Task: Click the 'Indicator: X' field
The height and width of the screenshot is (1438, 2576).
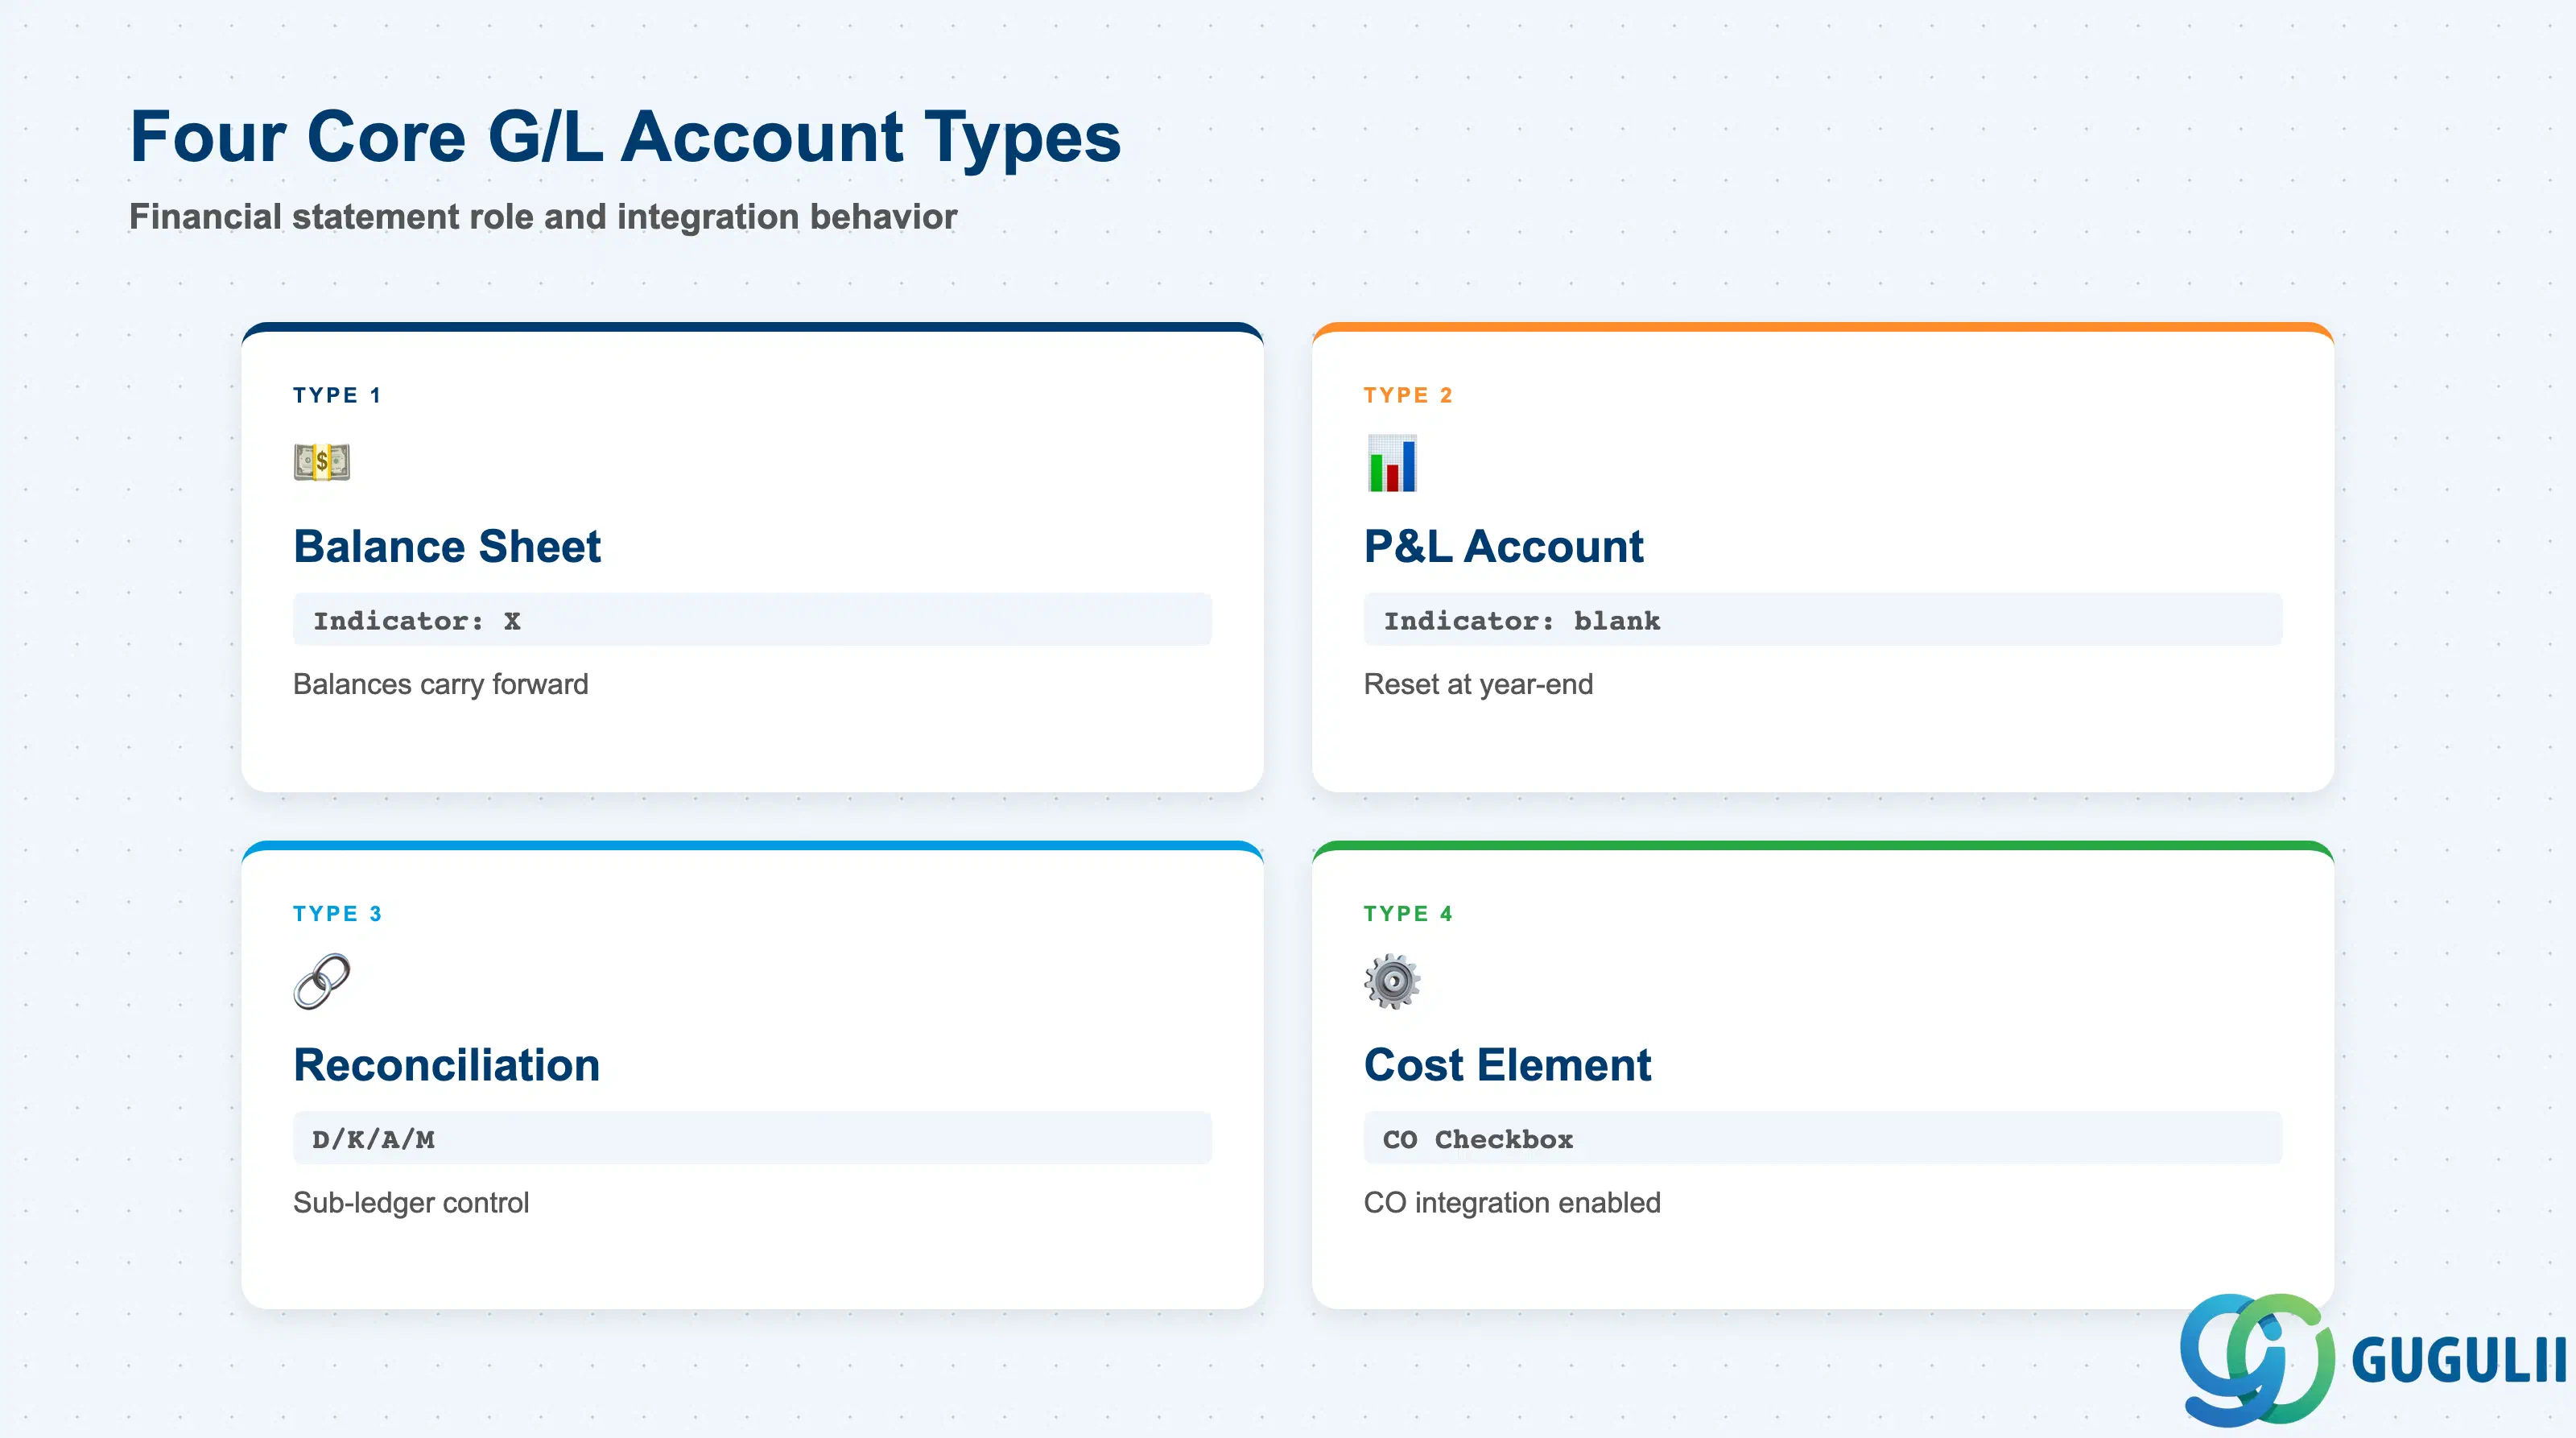Action: pos(752,620)
